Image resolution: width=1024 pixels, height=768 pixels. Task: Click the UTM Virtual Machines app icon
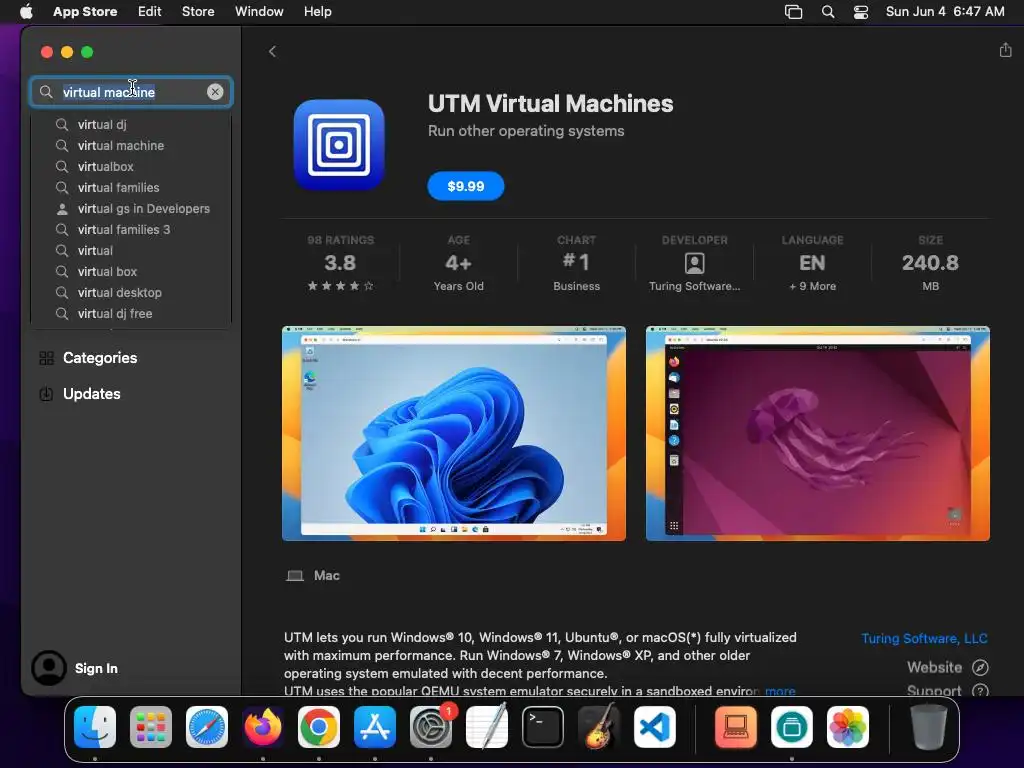[x=339, y=144]
